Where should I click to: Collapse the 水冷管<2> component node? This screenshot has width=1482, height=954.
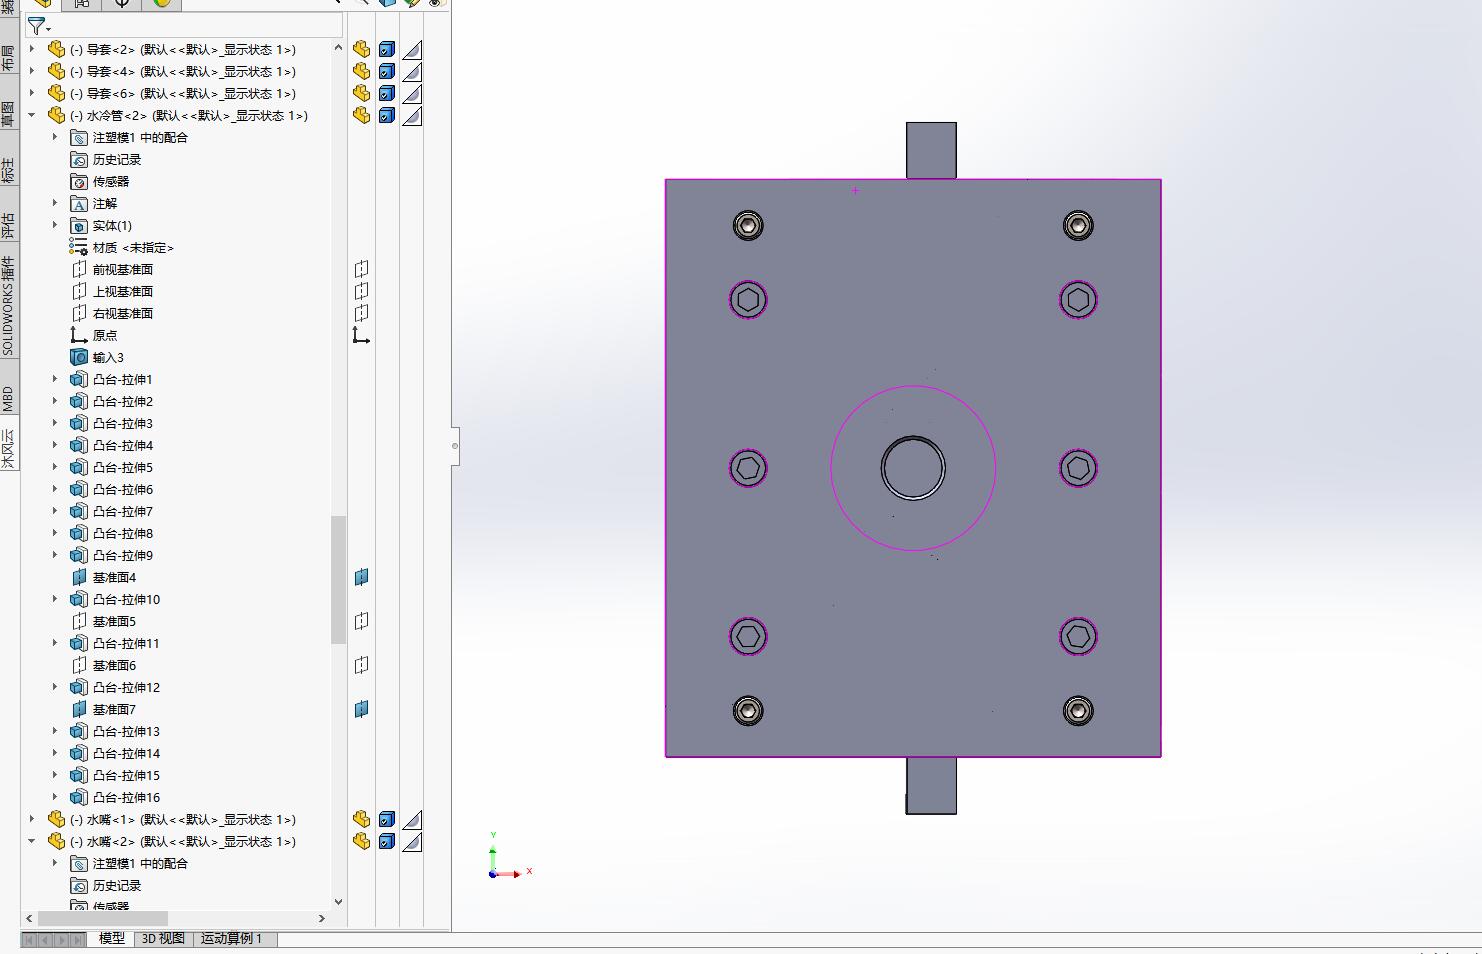click(32, 116)
